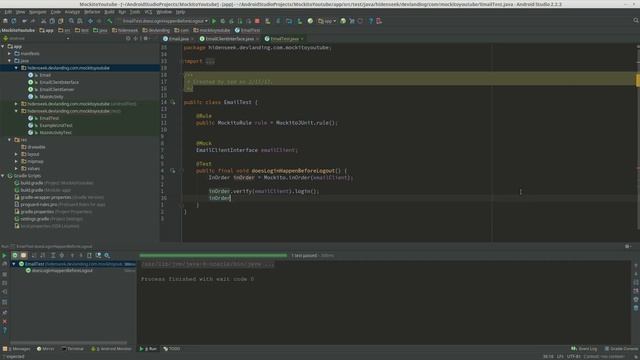Image resolution: width=640 pixels, height=360 pixels.
Task: Select doesLoginHappenBeforeLogout in test results tree
Action: [62, 271]
